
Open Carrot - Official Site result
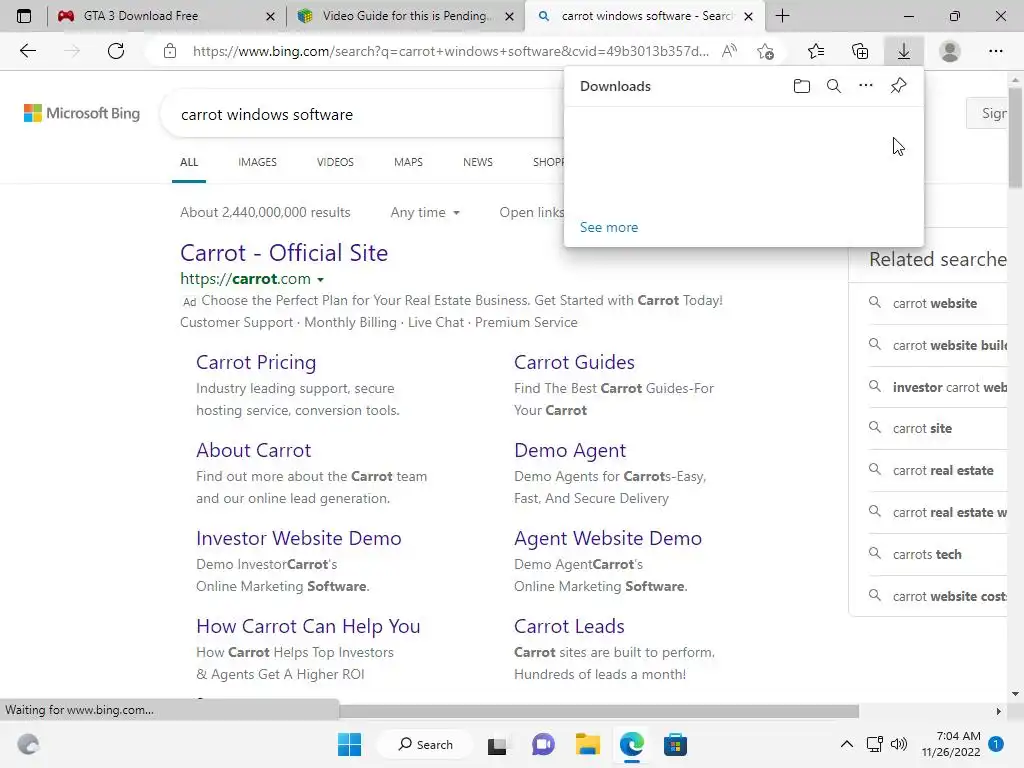coord(284,253)
